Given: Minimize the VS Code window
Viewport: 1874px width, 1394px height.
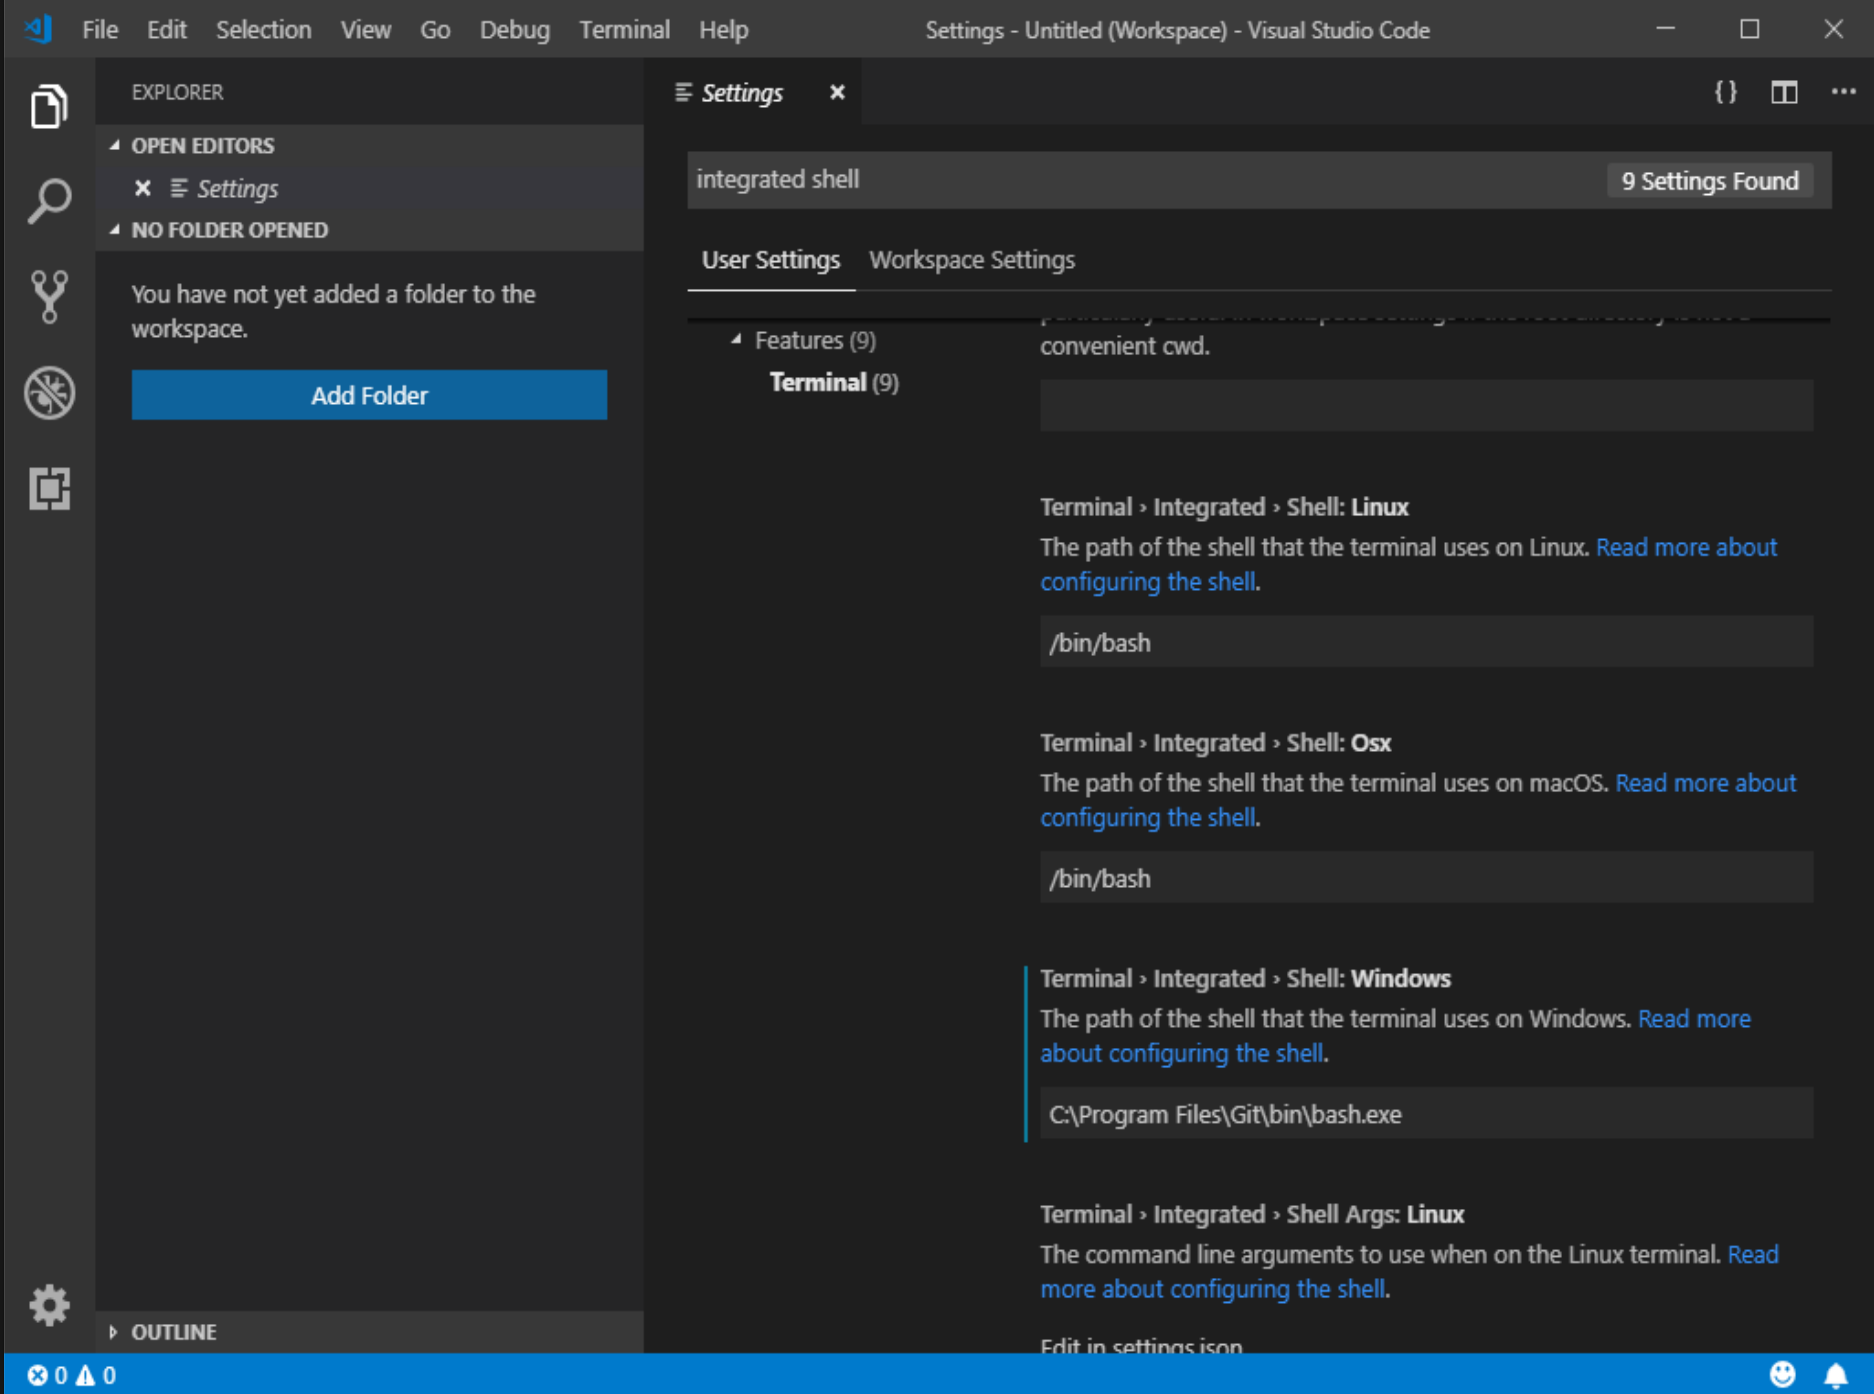Looking at the screenshot, I should click(1665, 29).
